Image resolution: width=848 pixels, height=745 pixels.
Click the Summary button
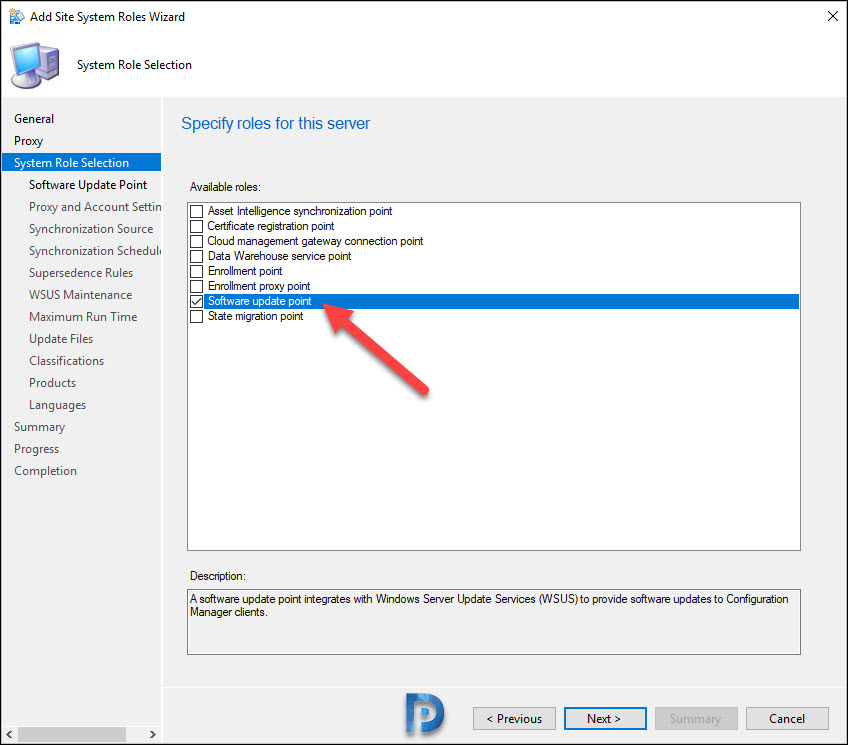[696, 719]
